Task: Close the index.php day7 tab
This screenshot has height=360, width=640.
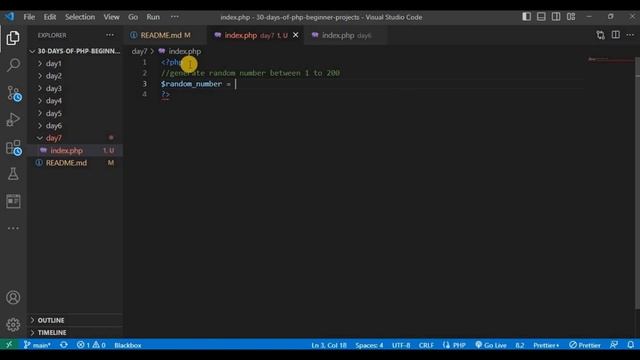Action: (x=296, y=36)
